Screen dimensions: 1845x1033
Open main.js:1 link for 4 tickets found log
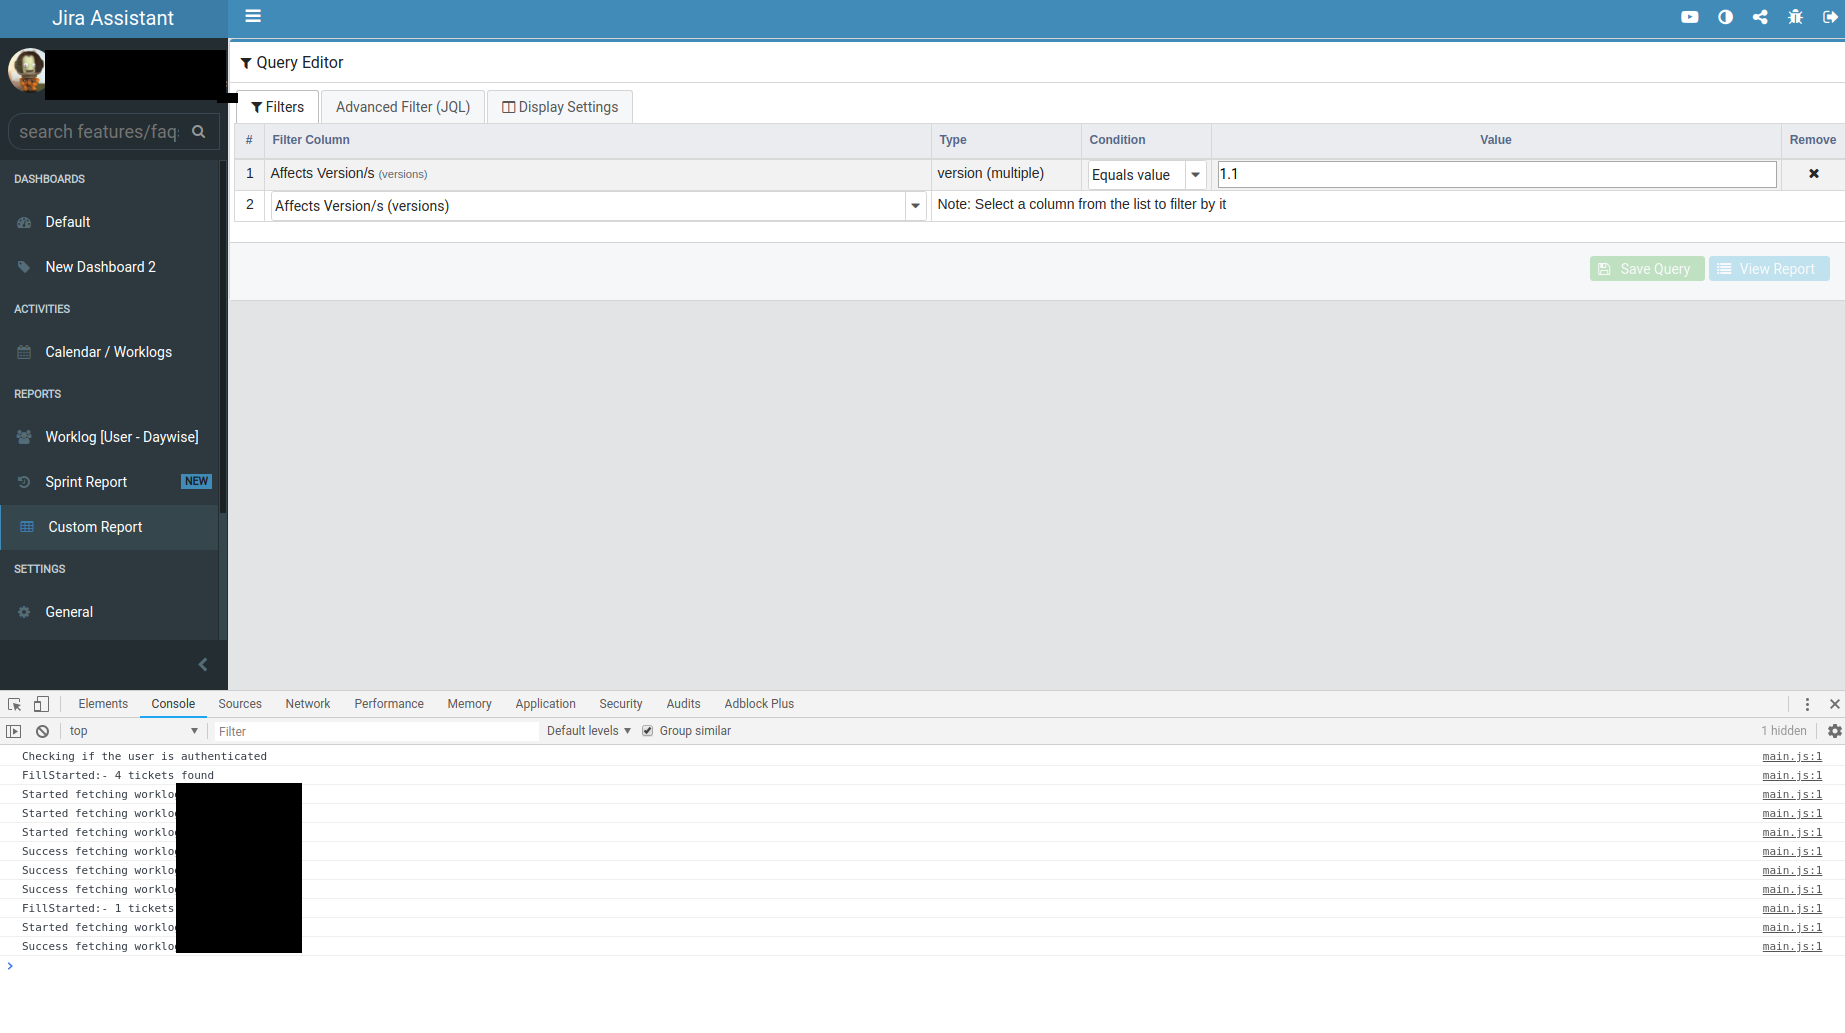pos(1792,776)
